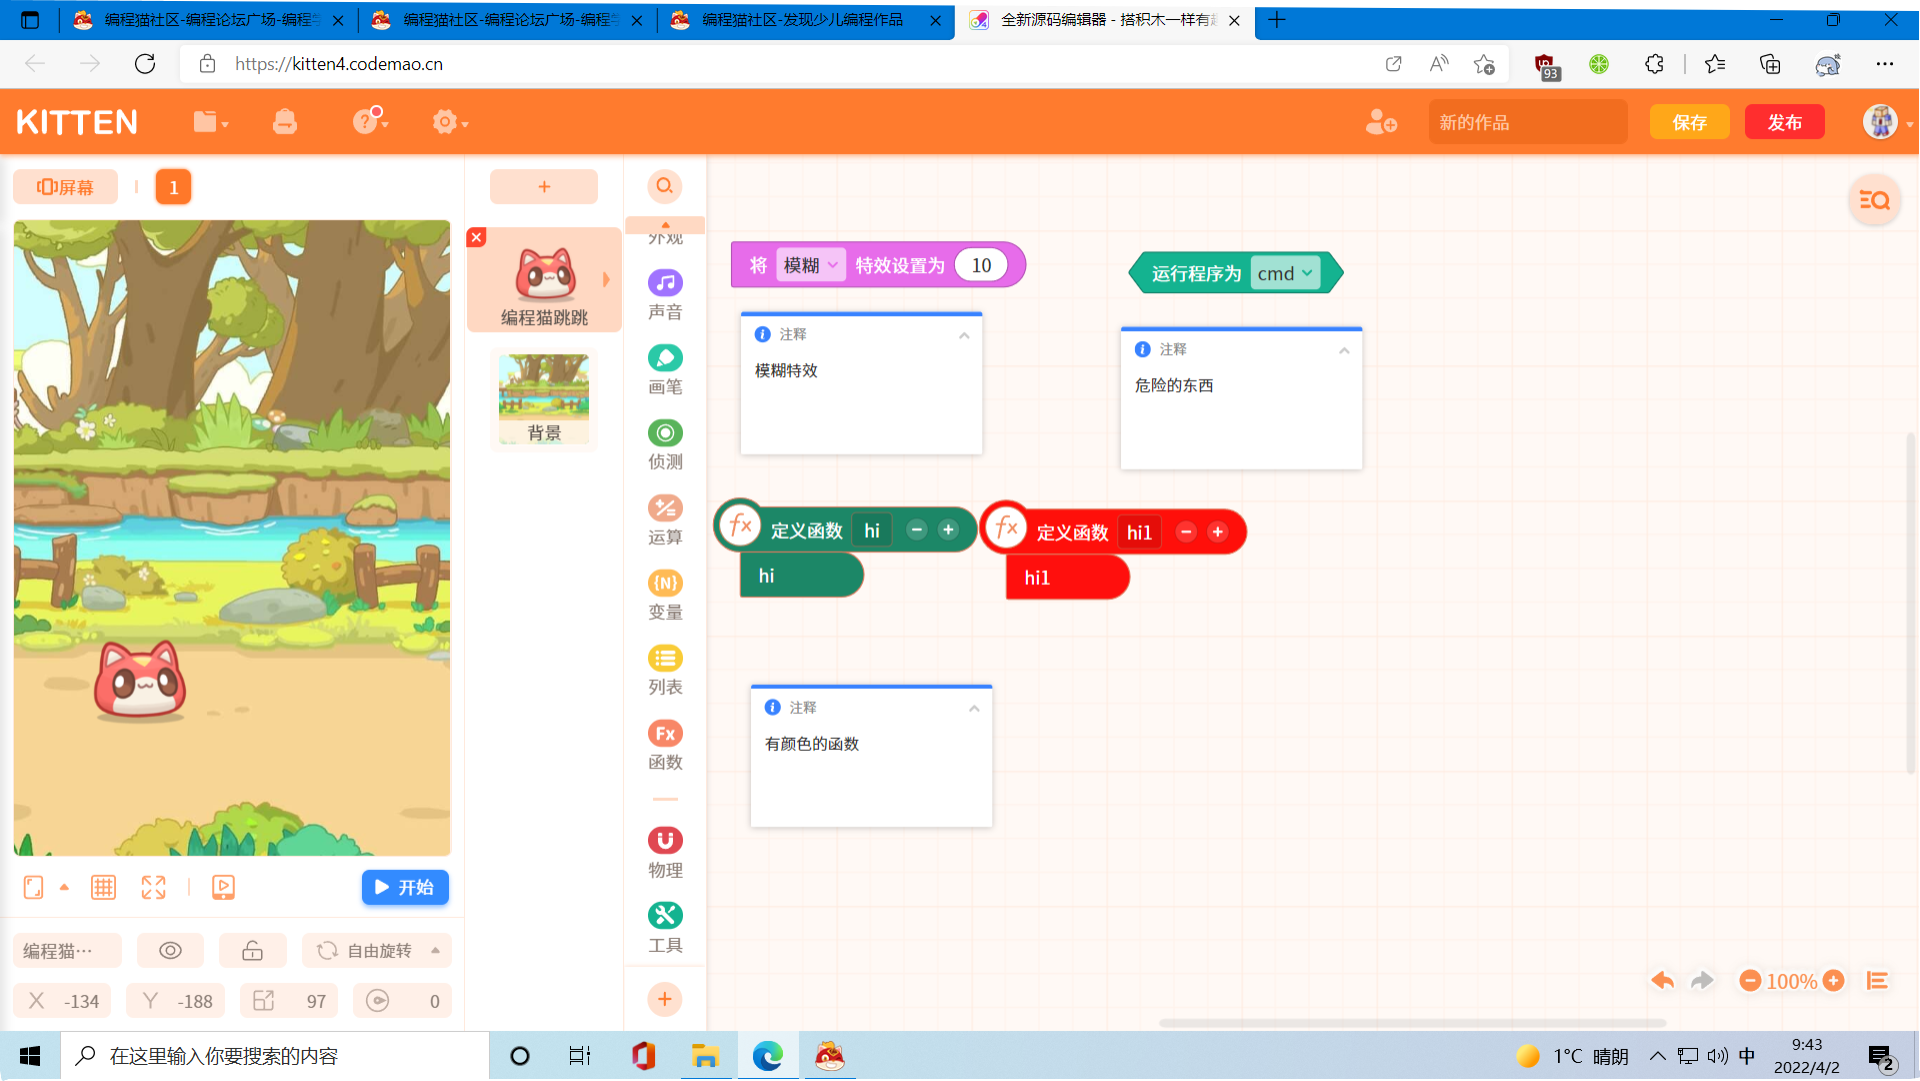This screenshot has height=1081, width=1920.
Task: Switch to the 发现少儿编程作品 browser tab
Action: tap(805, 20)
